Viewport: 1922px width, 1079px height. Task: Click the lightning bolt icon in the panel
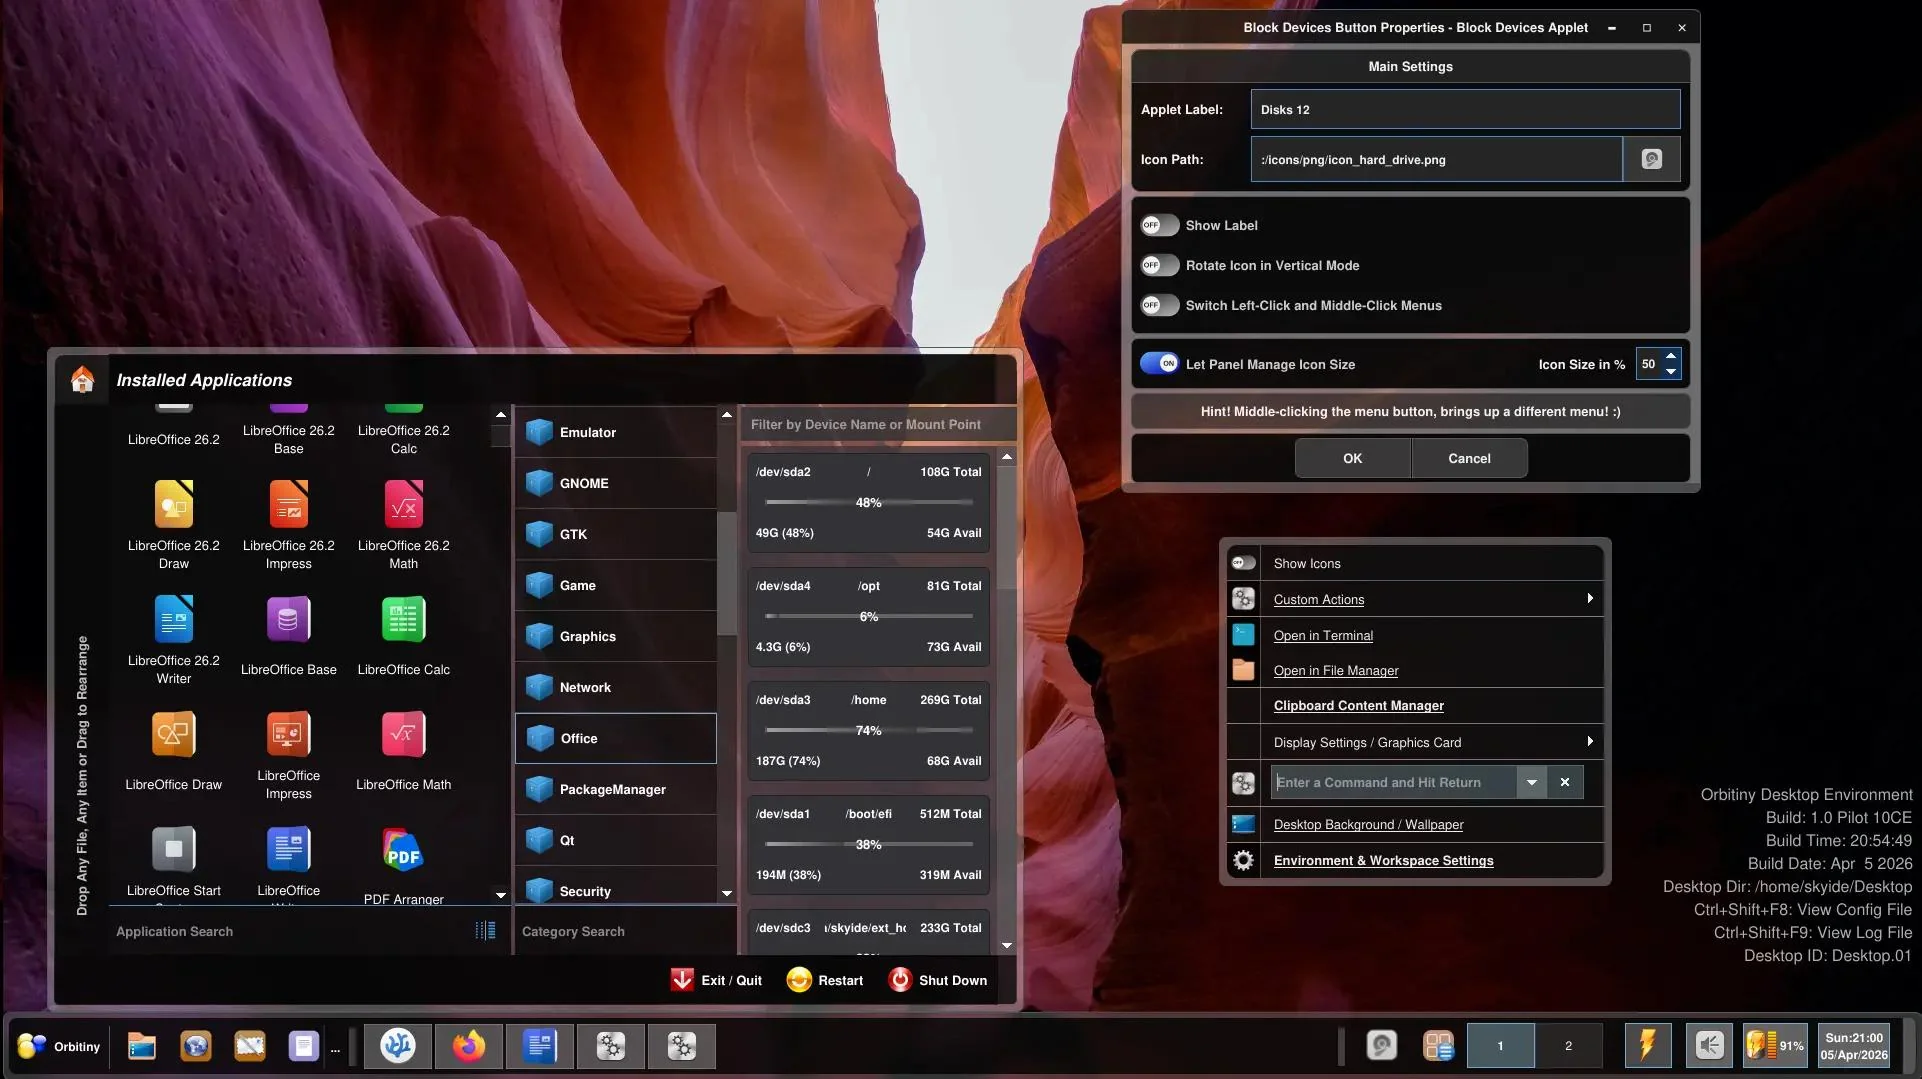[1646, 1046]
